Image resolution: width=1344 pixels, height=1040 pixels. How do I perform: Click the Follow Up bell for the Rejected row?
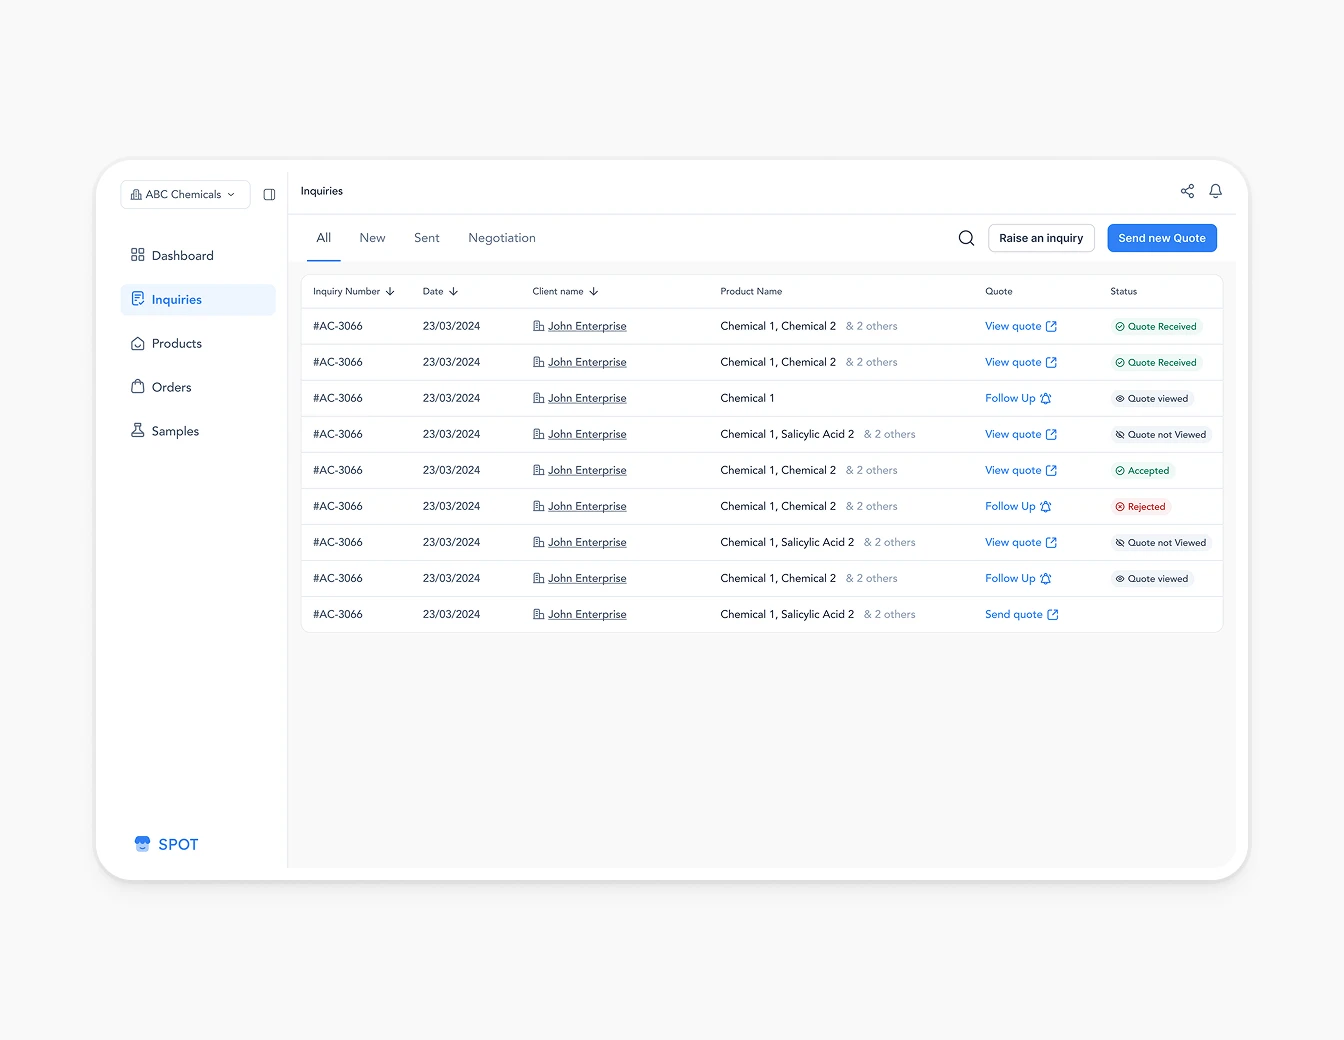pyautogui.click(x=1046, y=506)
